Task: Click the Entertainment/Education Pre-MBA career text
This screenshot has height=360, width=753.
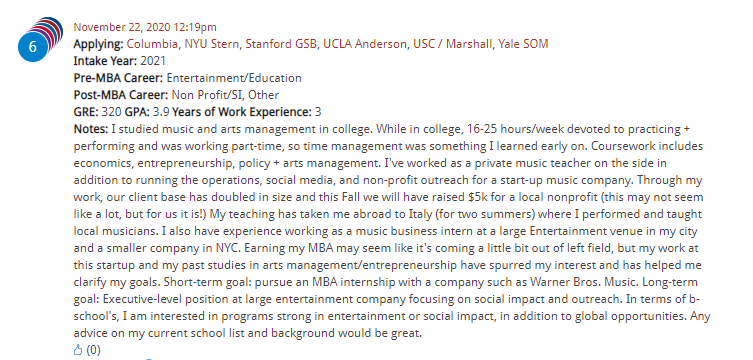Action: (x=234, y=78)
